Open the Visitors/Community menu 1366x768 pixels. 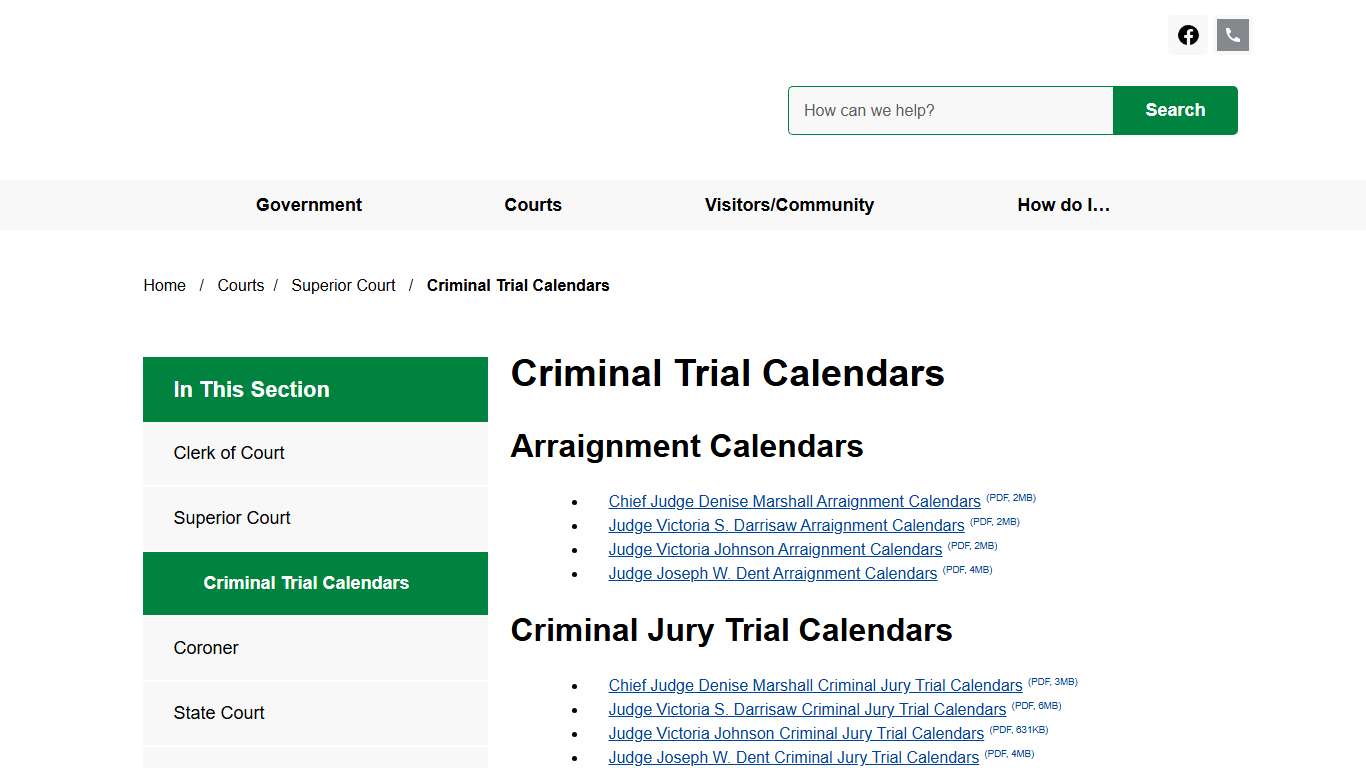(x=789, y=205)
